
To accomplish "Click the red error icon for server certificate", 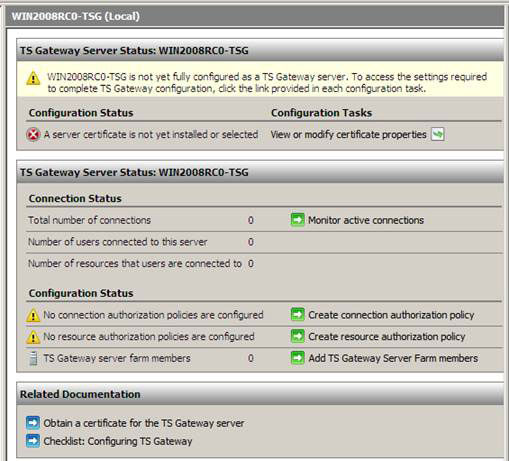I will point(33,135).
